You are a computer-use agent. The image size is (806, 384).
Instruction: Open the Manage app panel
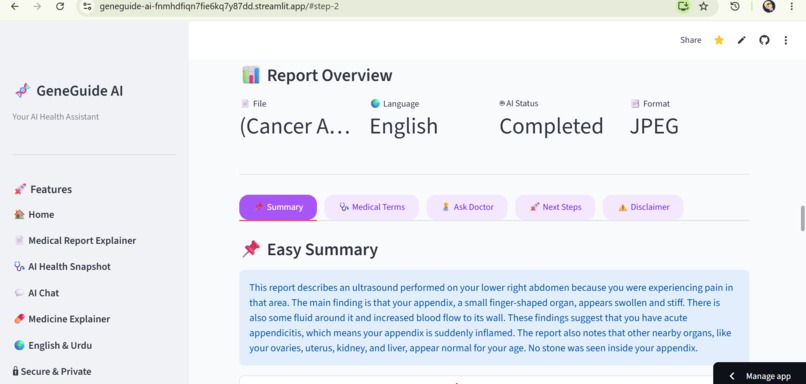point(760,376)
